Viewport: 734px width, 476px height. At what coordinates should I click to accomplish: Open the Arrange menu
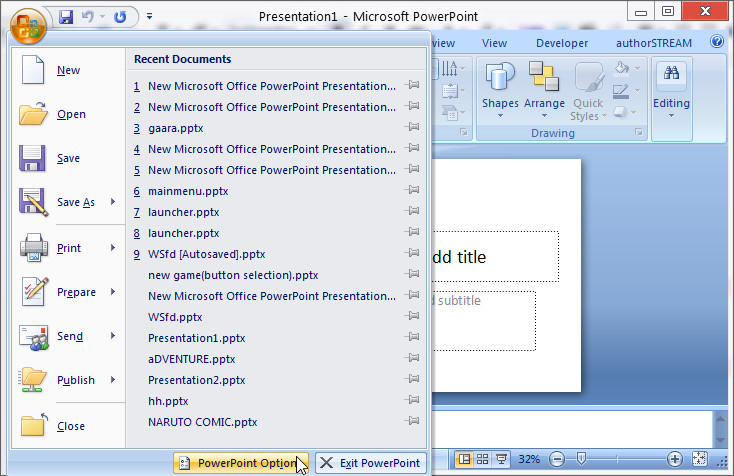point(544,90)
